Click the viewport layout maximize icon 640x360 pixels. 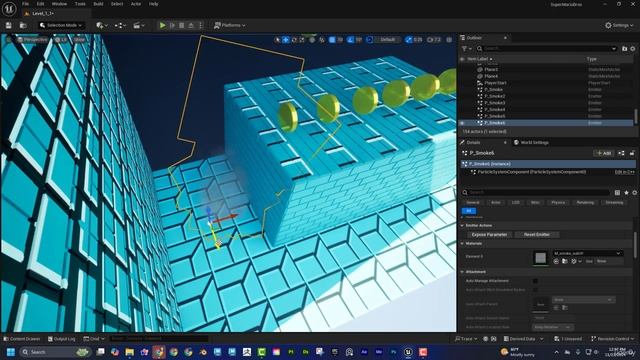click(449, 40)
